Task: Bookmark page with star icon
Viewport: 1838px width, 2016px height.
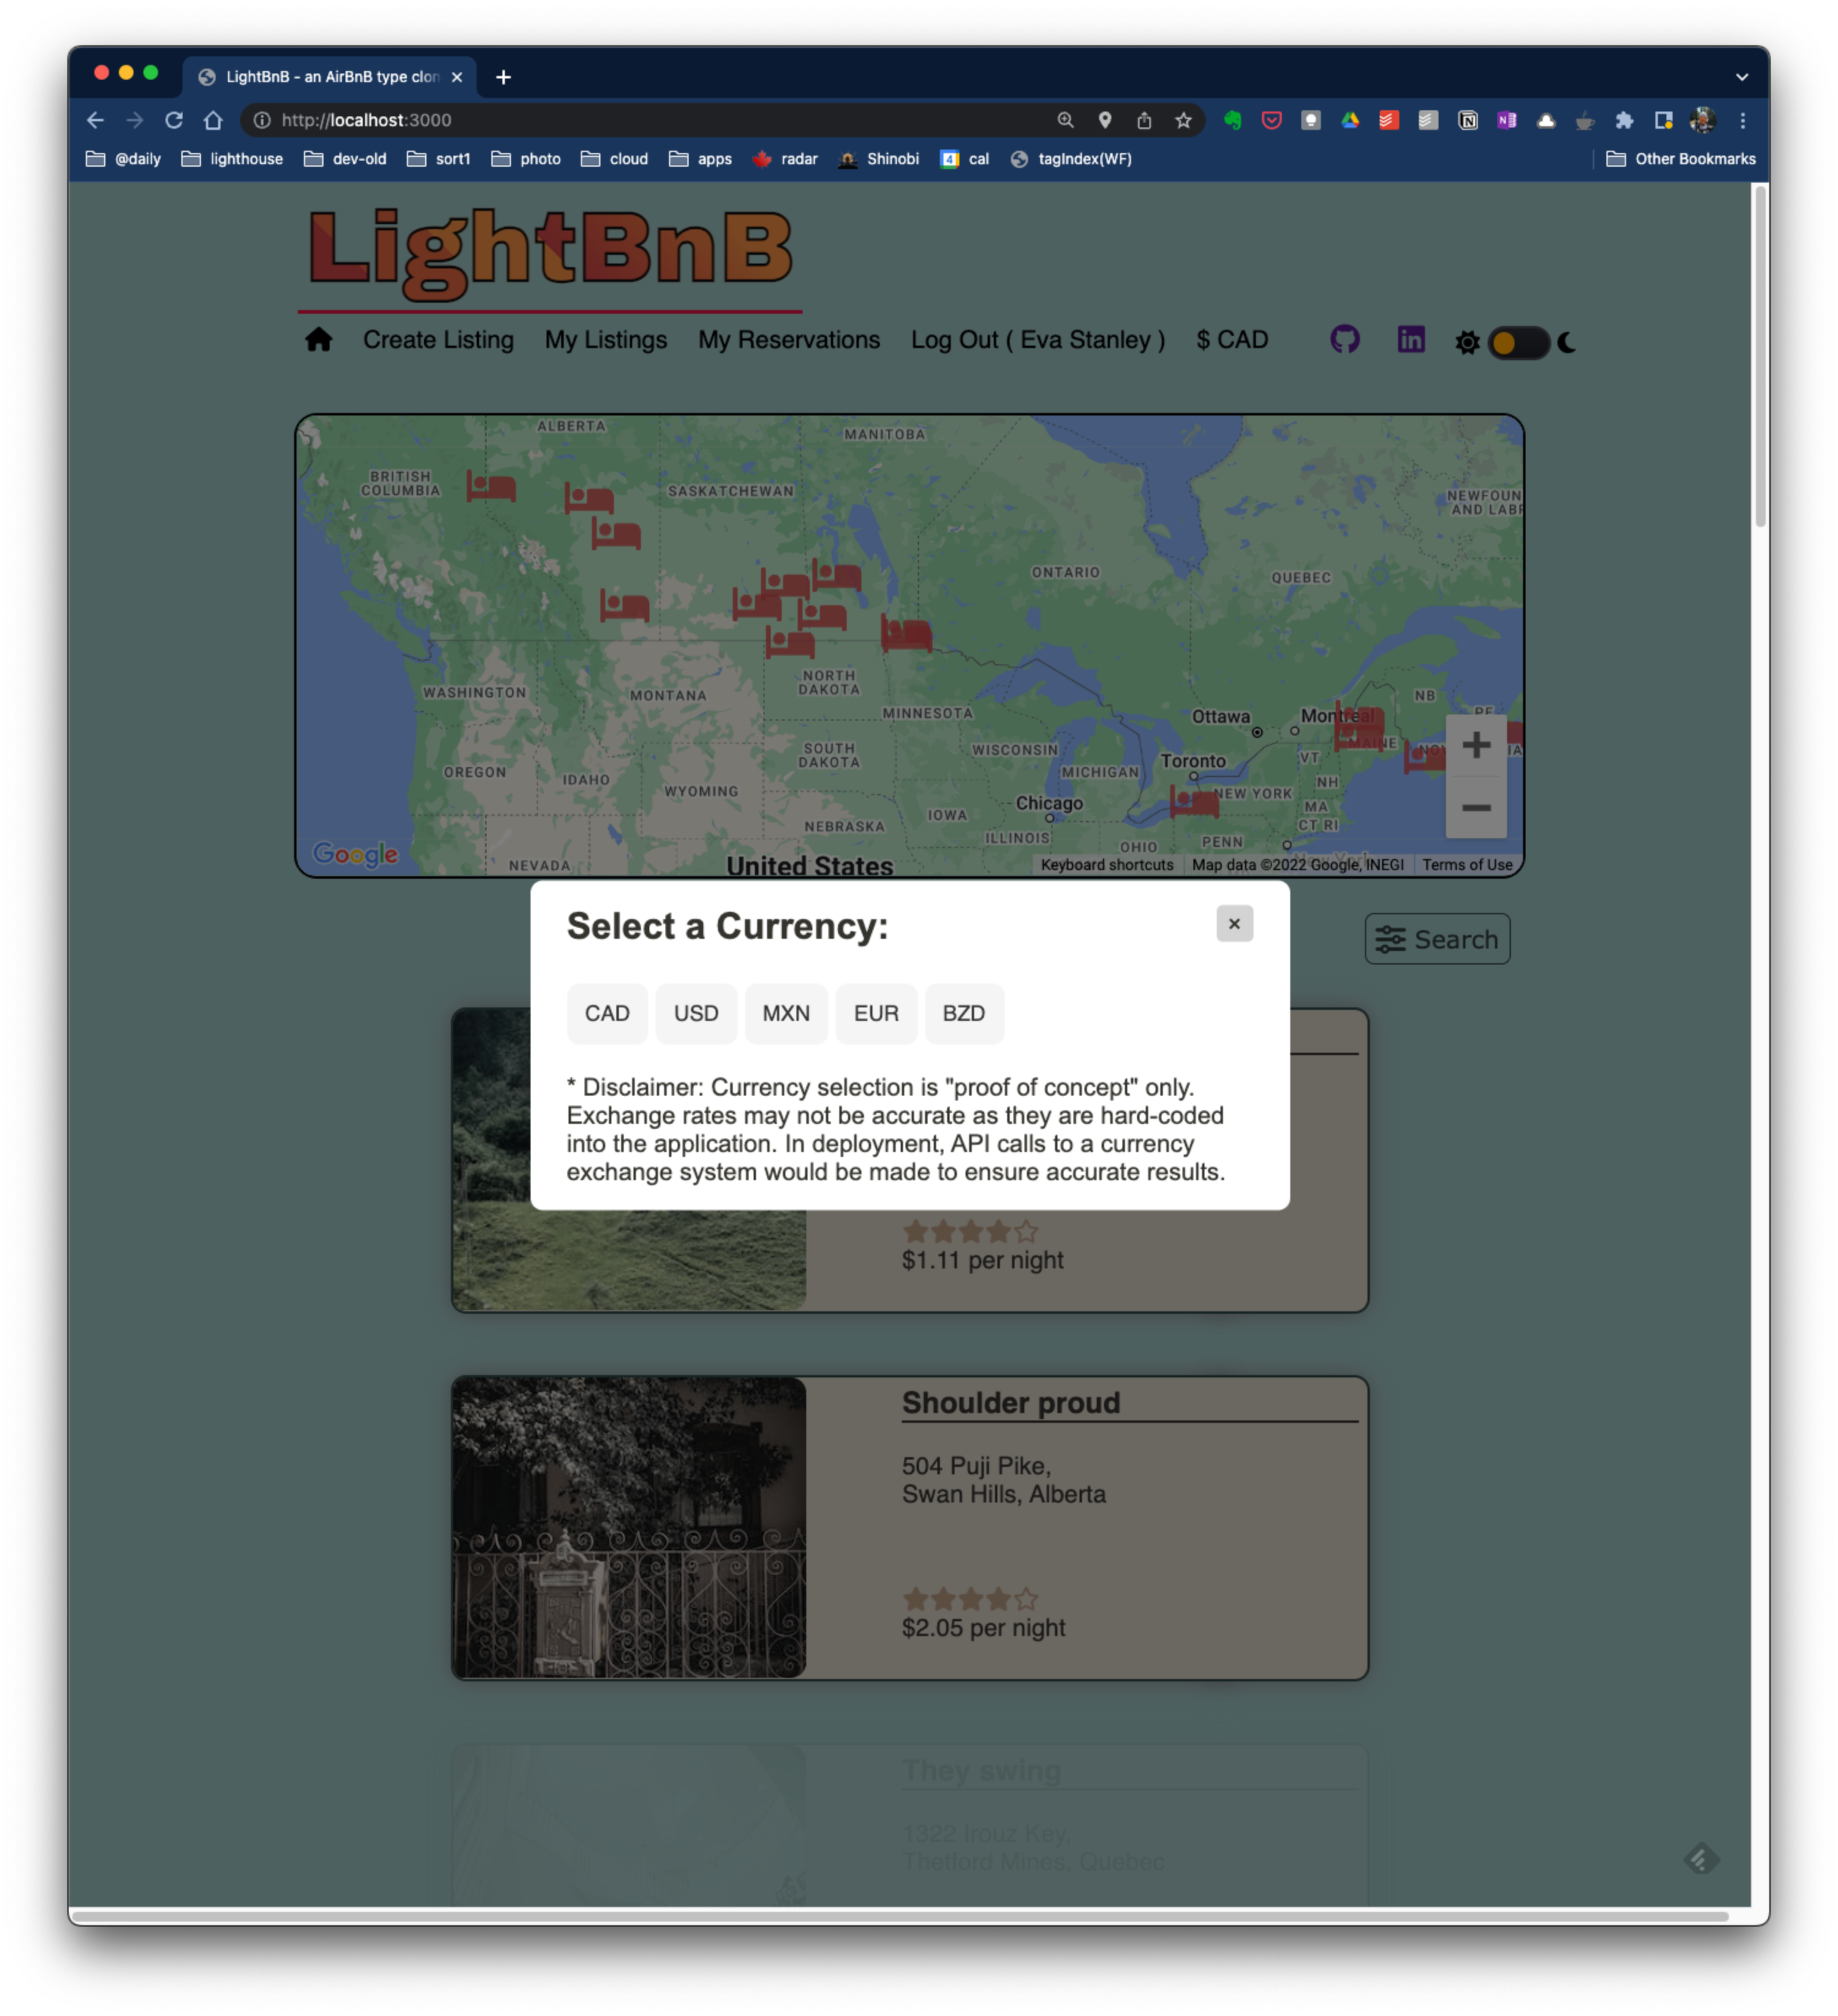Action: (1184, 120)
